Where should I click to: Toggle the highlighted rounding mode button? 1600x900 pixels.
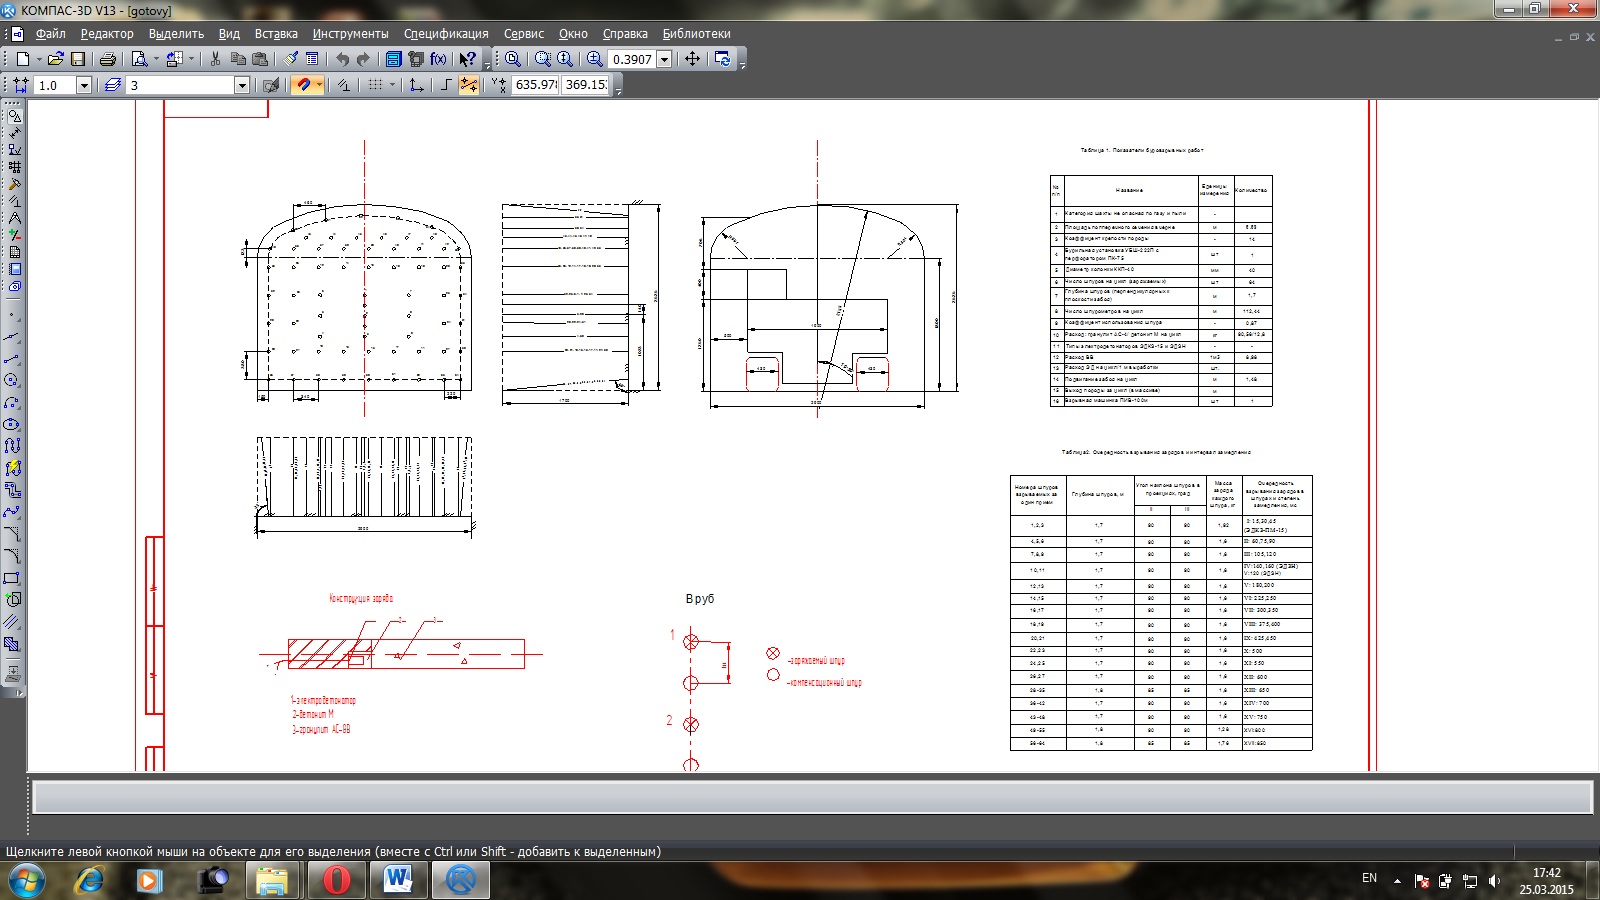tap(468, 85)
